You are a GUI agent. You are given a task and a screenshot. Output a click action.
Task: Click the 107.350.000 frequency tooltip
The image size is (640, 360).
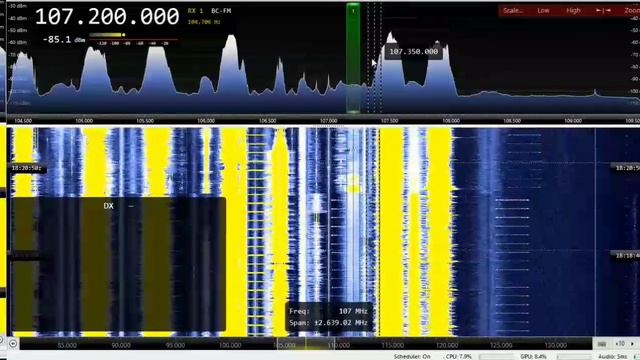(413, 51)
